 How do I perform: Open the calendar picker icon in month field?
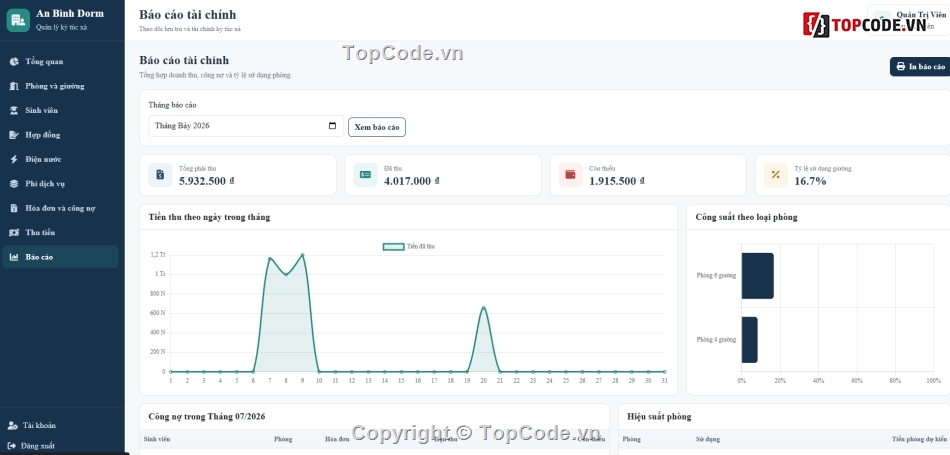point(332,126)
